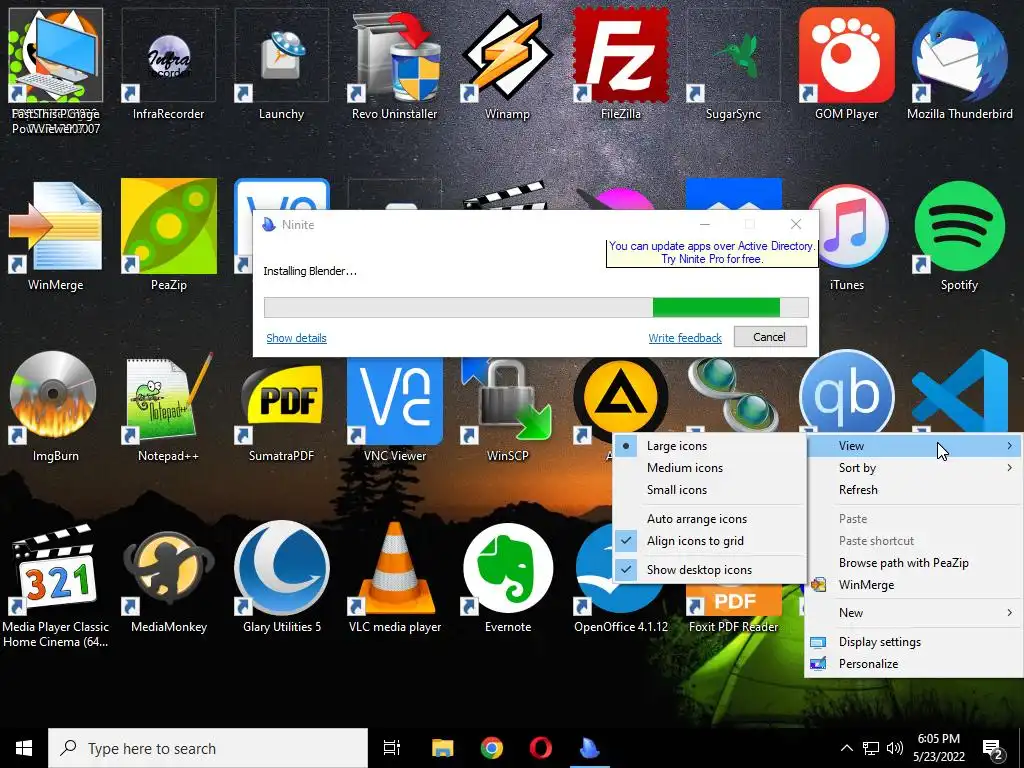Click the Ninite Pro Active Directory tooltip
The height and width of the screenshot is (768, 1024).
pyautogui.click(x=712, y=253)
